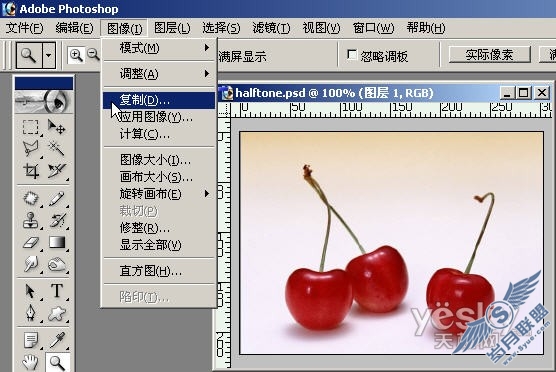Open the 选择(S) menu
This screenshot has width=556, height=372.
[x=221, y=28]
